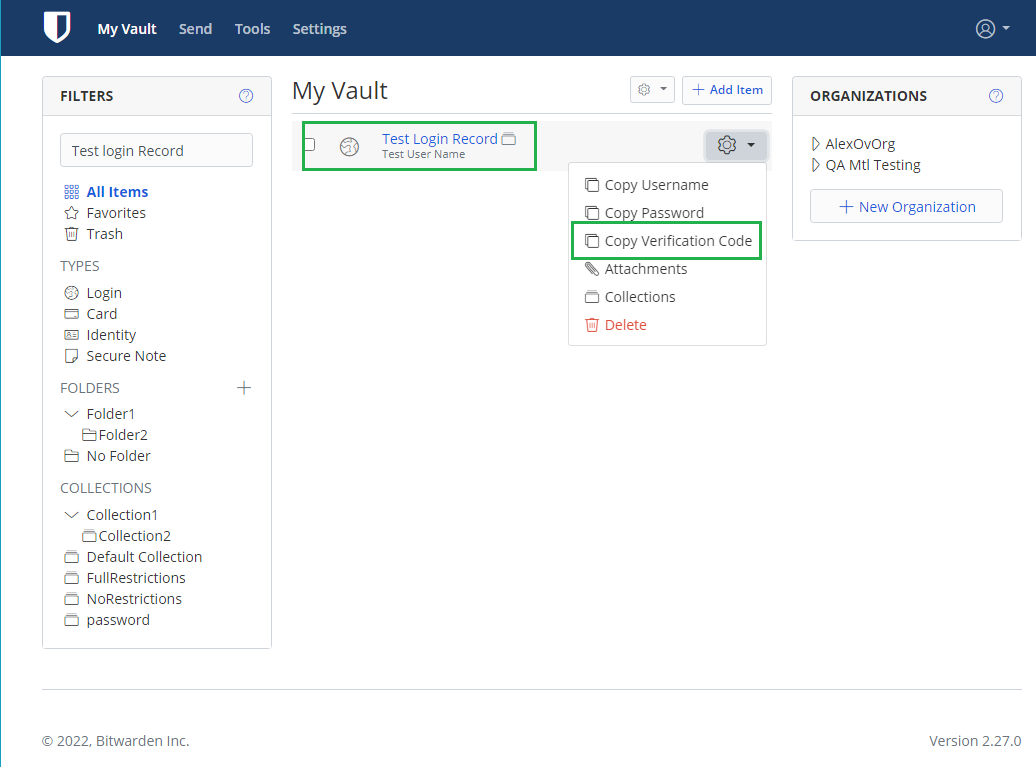The height and width of the screenshot is (767, 1036).
Task: Click the help icon beside FILTERS
Action: click(x=246, y=95)
